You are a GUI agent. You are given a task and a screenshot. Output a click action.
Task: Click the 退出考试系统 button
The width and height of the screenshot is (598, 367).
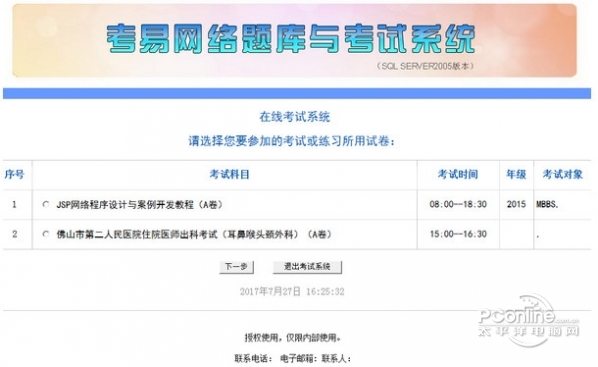coord(307,267)
